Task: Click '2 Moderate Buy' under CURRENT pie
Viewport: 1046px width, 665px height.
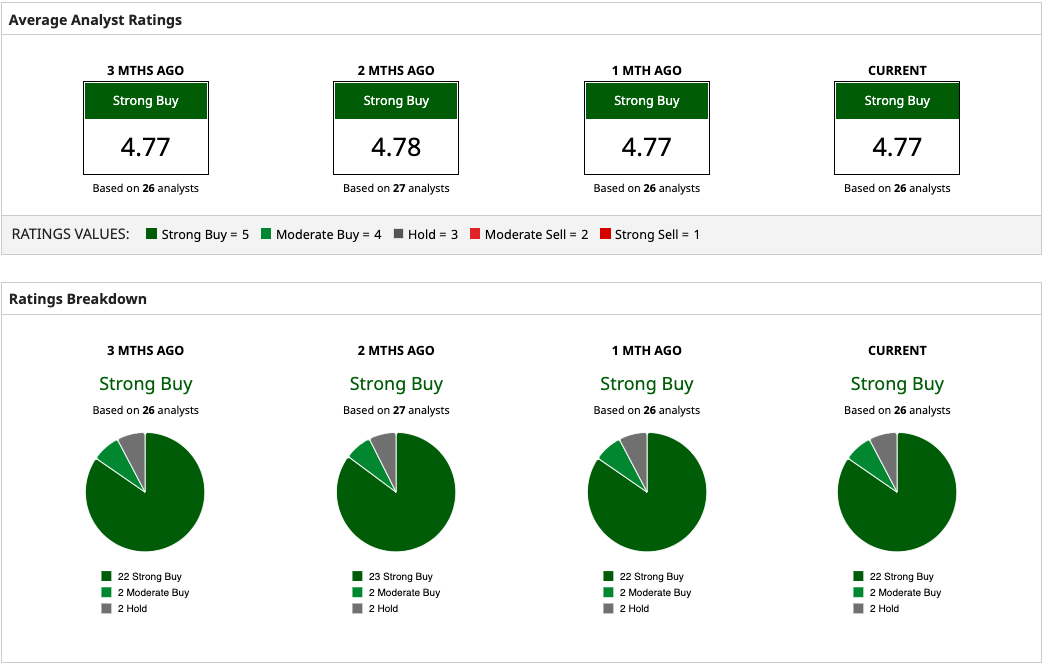Action: click(897, 592)
